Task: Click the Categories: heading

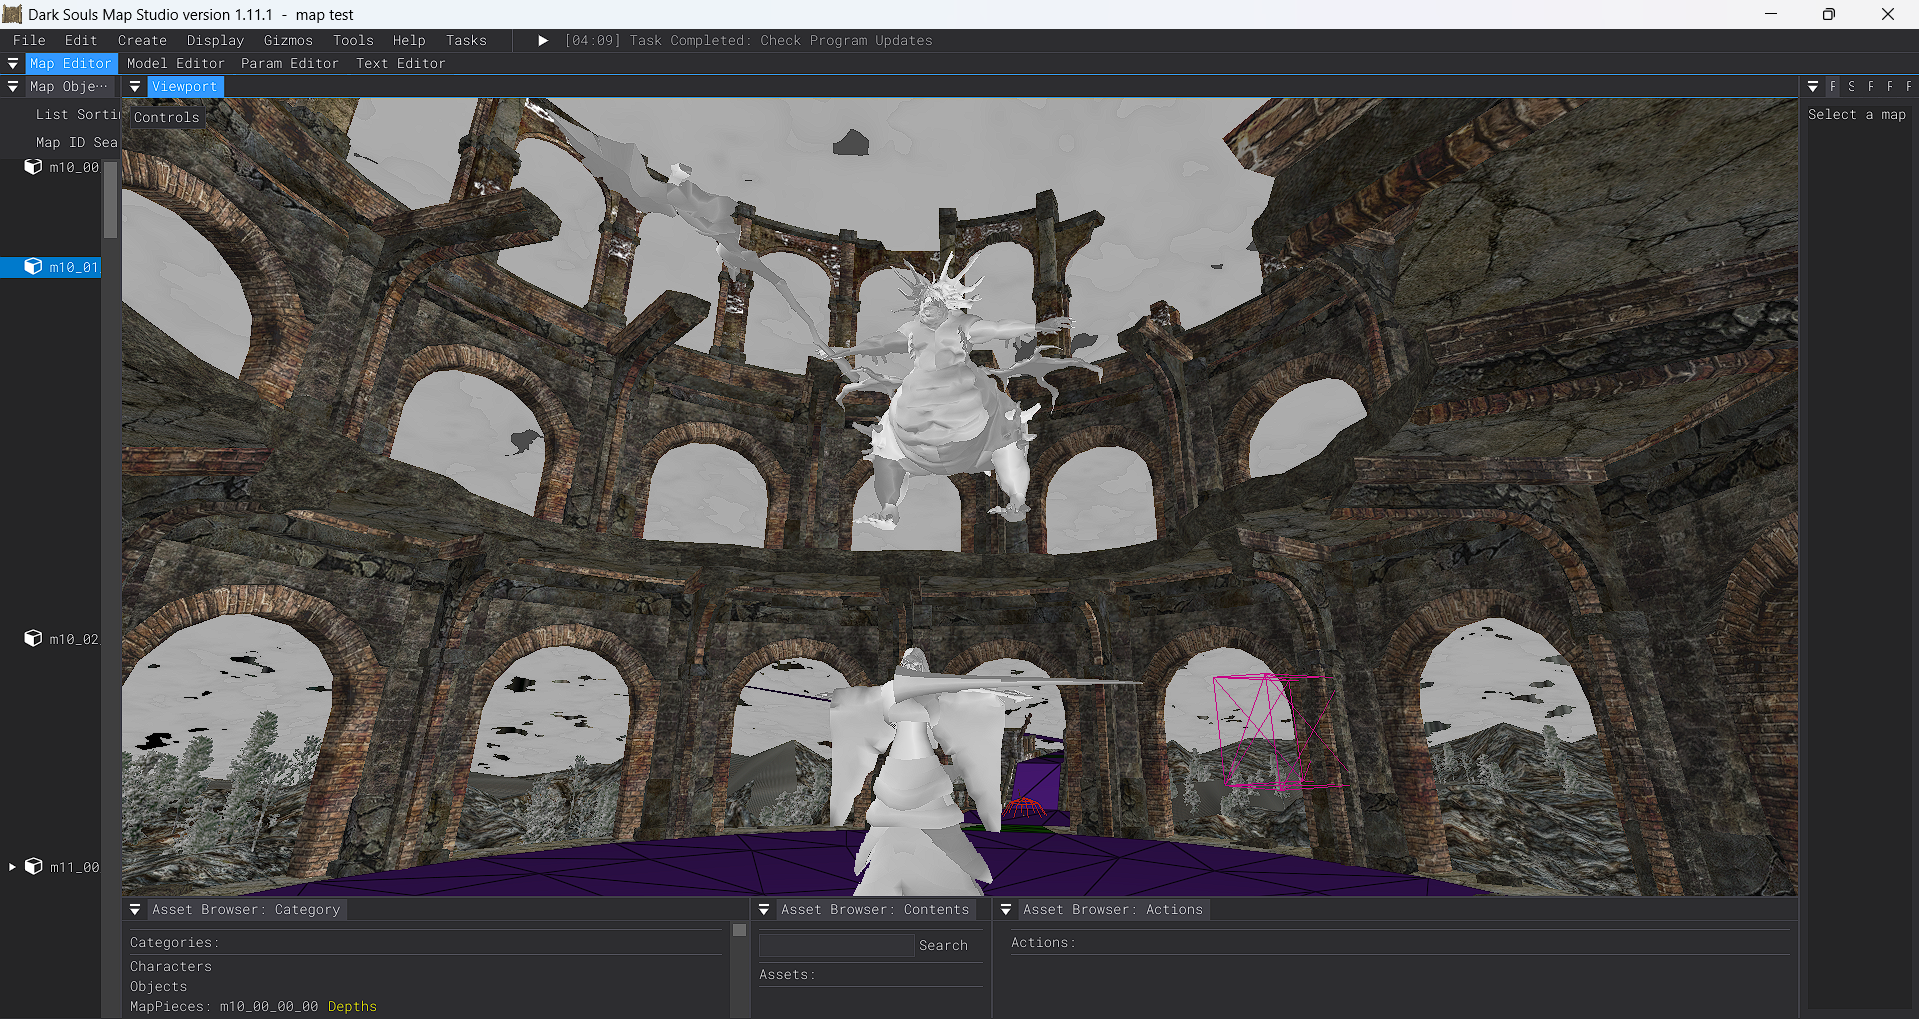Action: pos(174,943)
